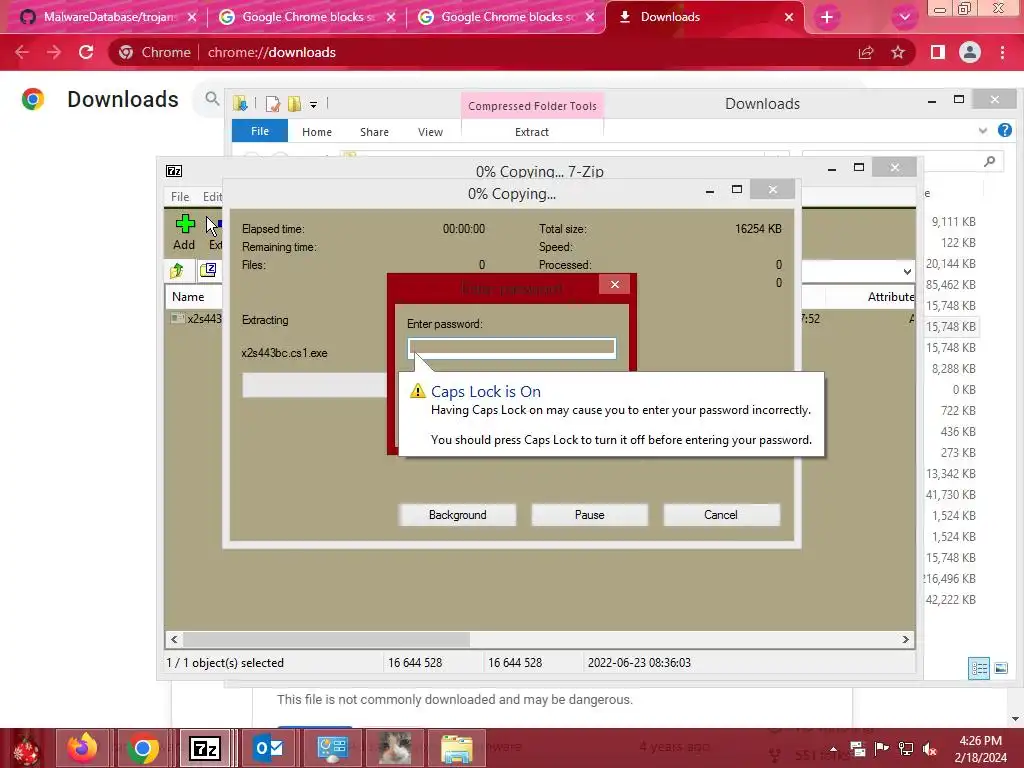Image resolution: width=1024 pixels, height=768 pixels.
Task: Click Explorer new folder quick access icon
Action: click(295, 103)
